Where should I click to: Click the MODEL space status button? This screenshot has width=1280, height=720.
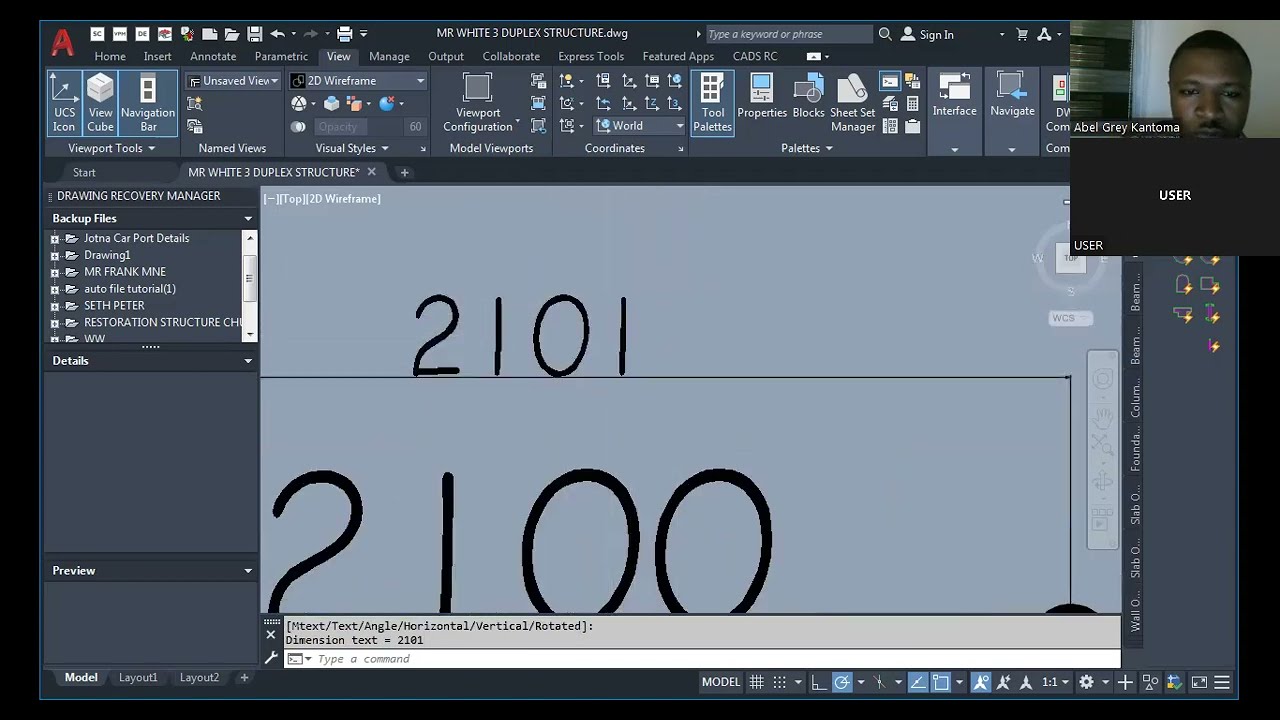(x=720, y=682)
